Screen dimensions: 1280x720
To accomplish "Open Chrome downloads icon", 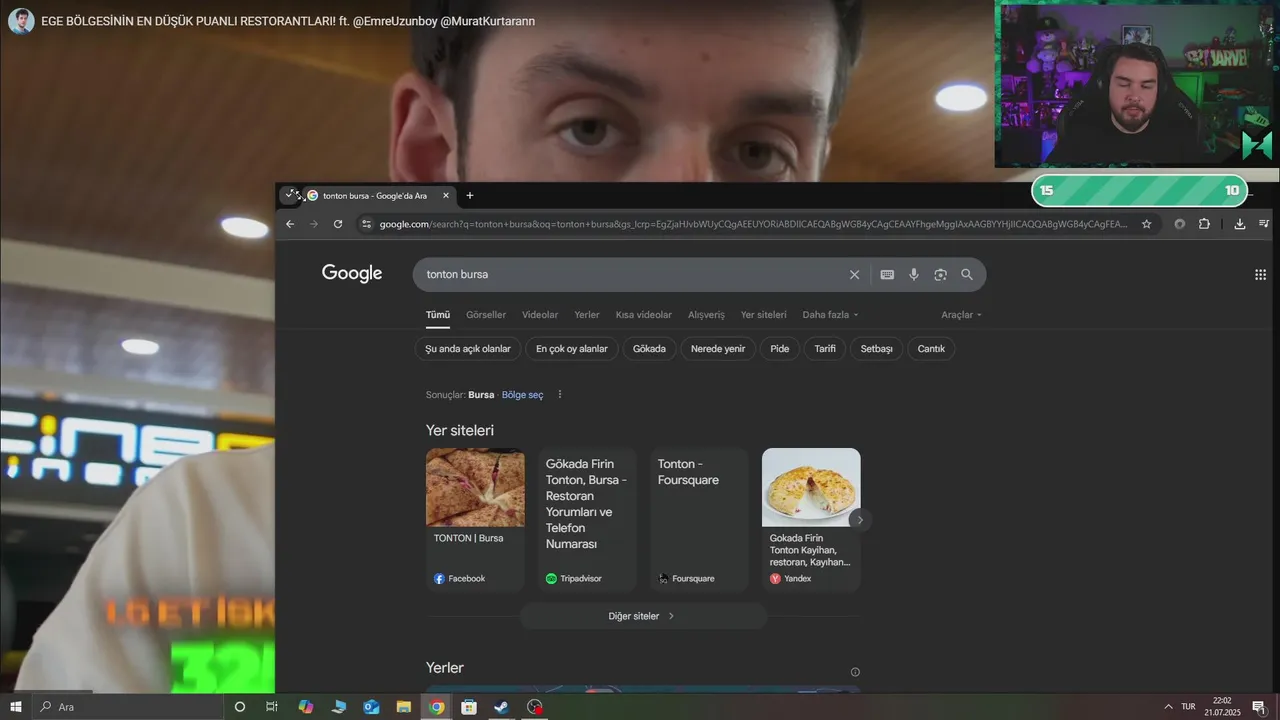I will point(1240,224).
